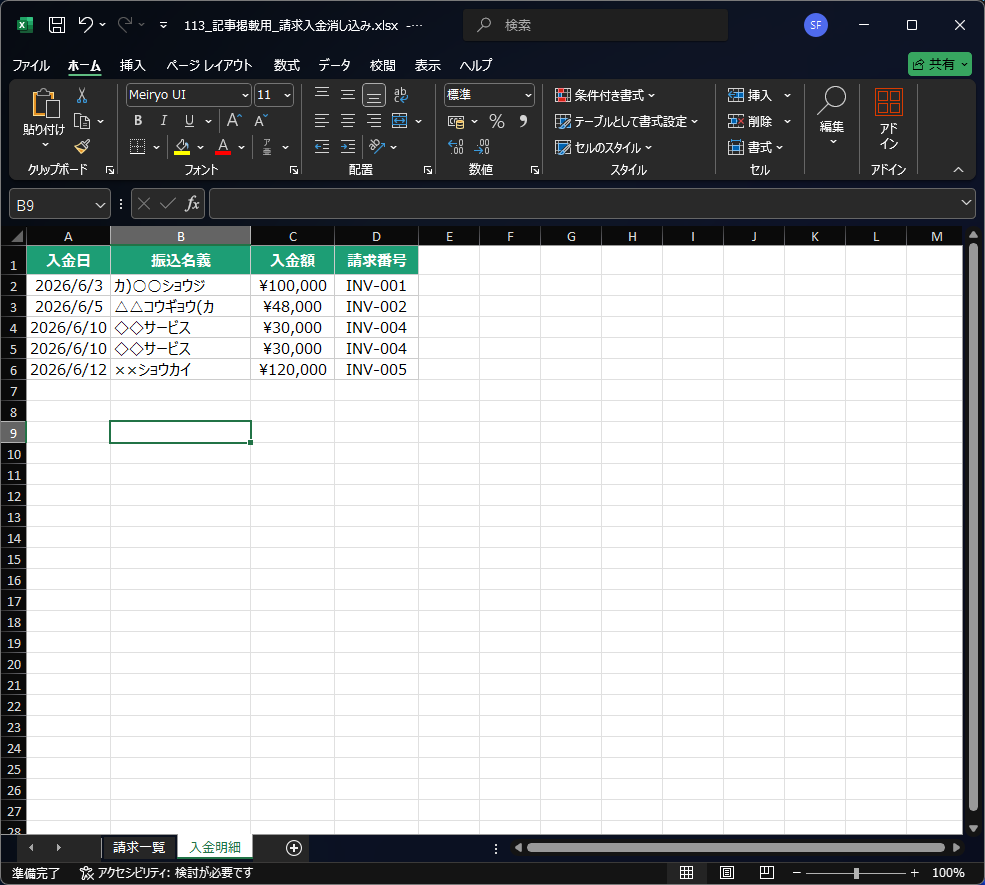Expand the number format dropdown showing 標準

528,95
